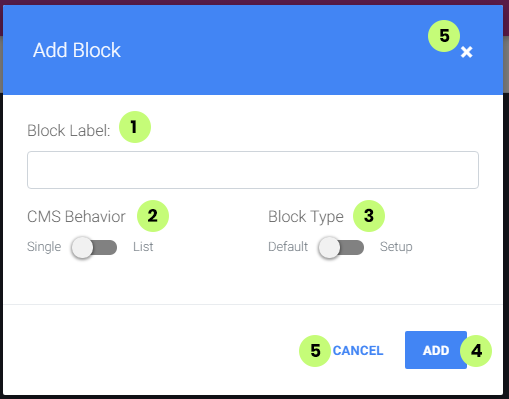Click the Block Label text field
Viewport: 509px width, 399px height.
pos(253,170)
